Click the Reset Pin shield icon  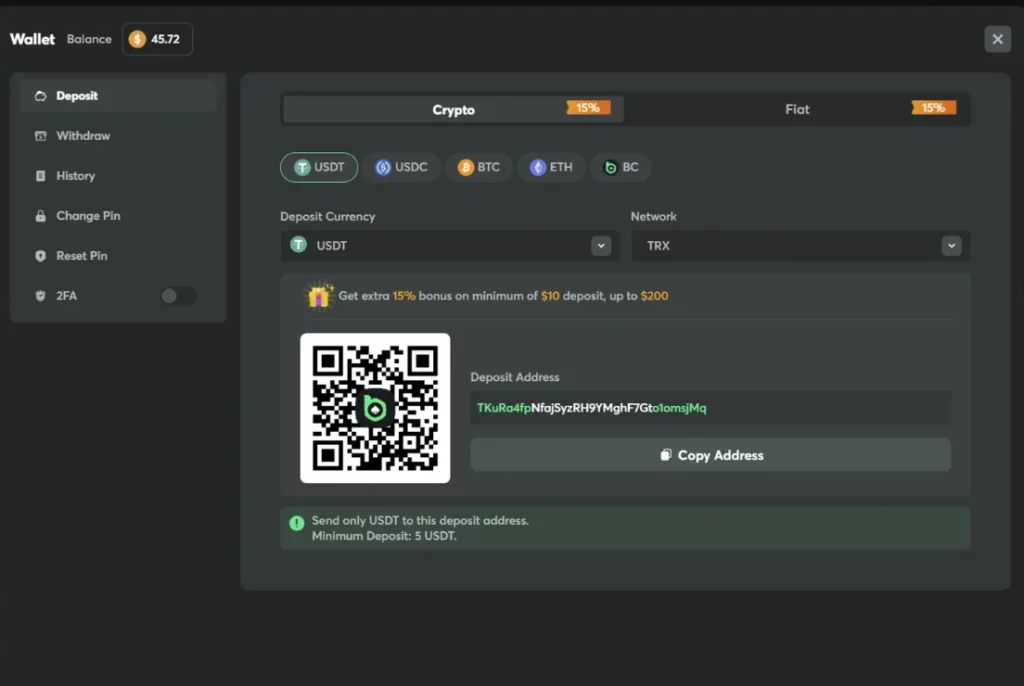point(40,256)
